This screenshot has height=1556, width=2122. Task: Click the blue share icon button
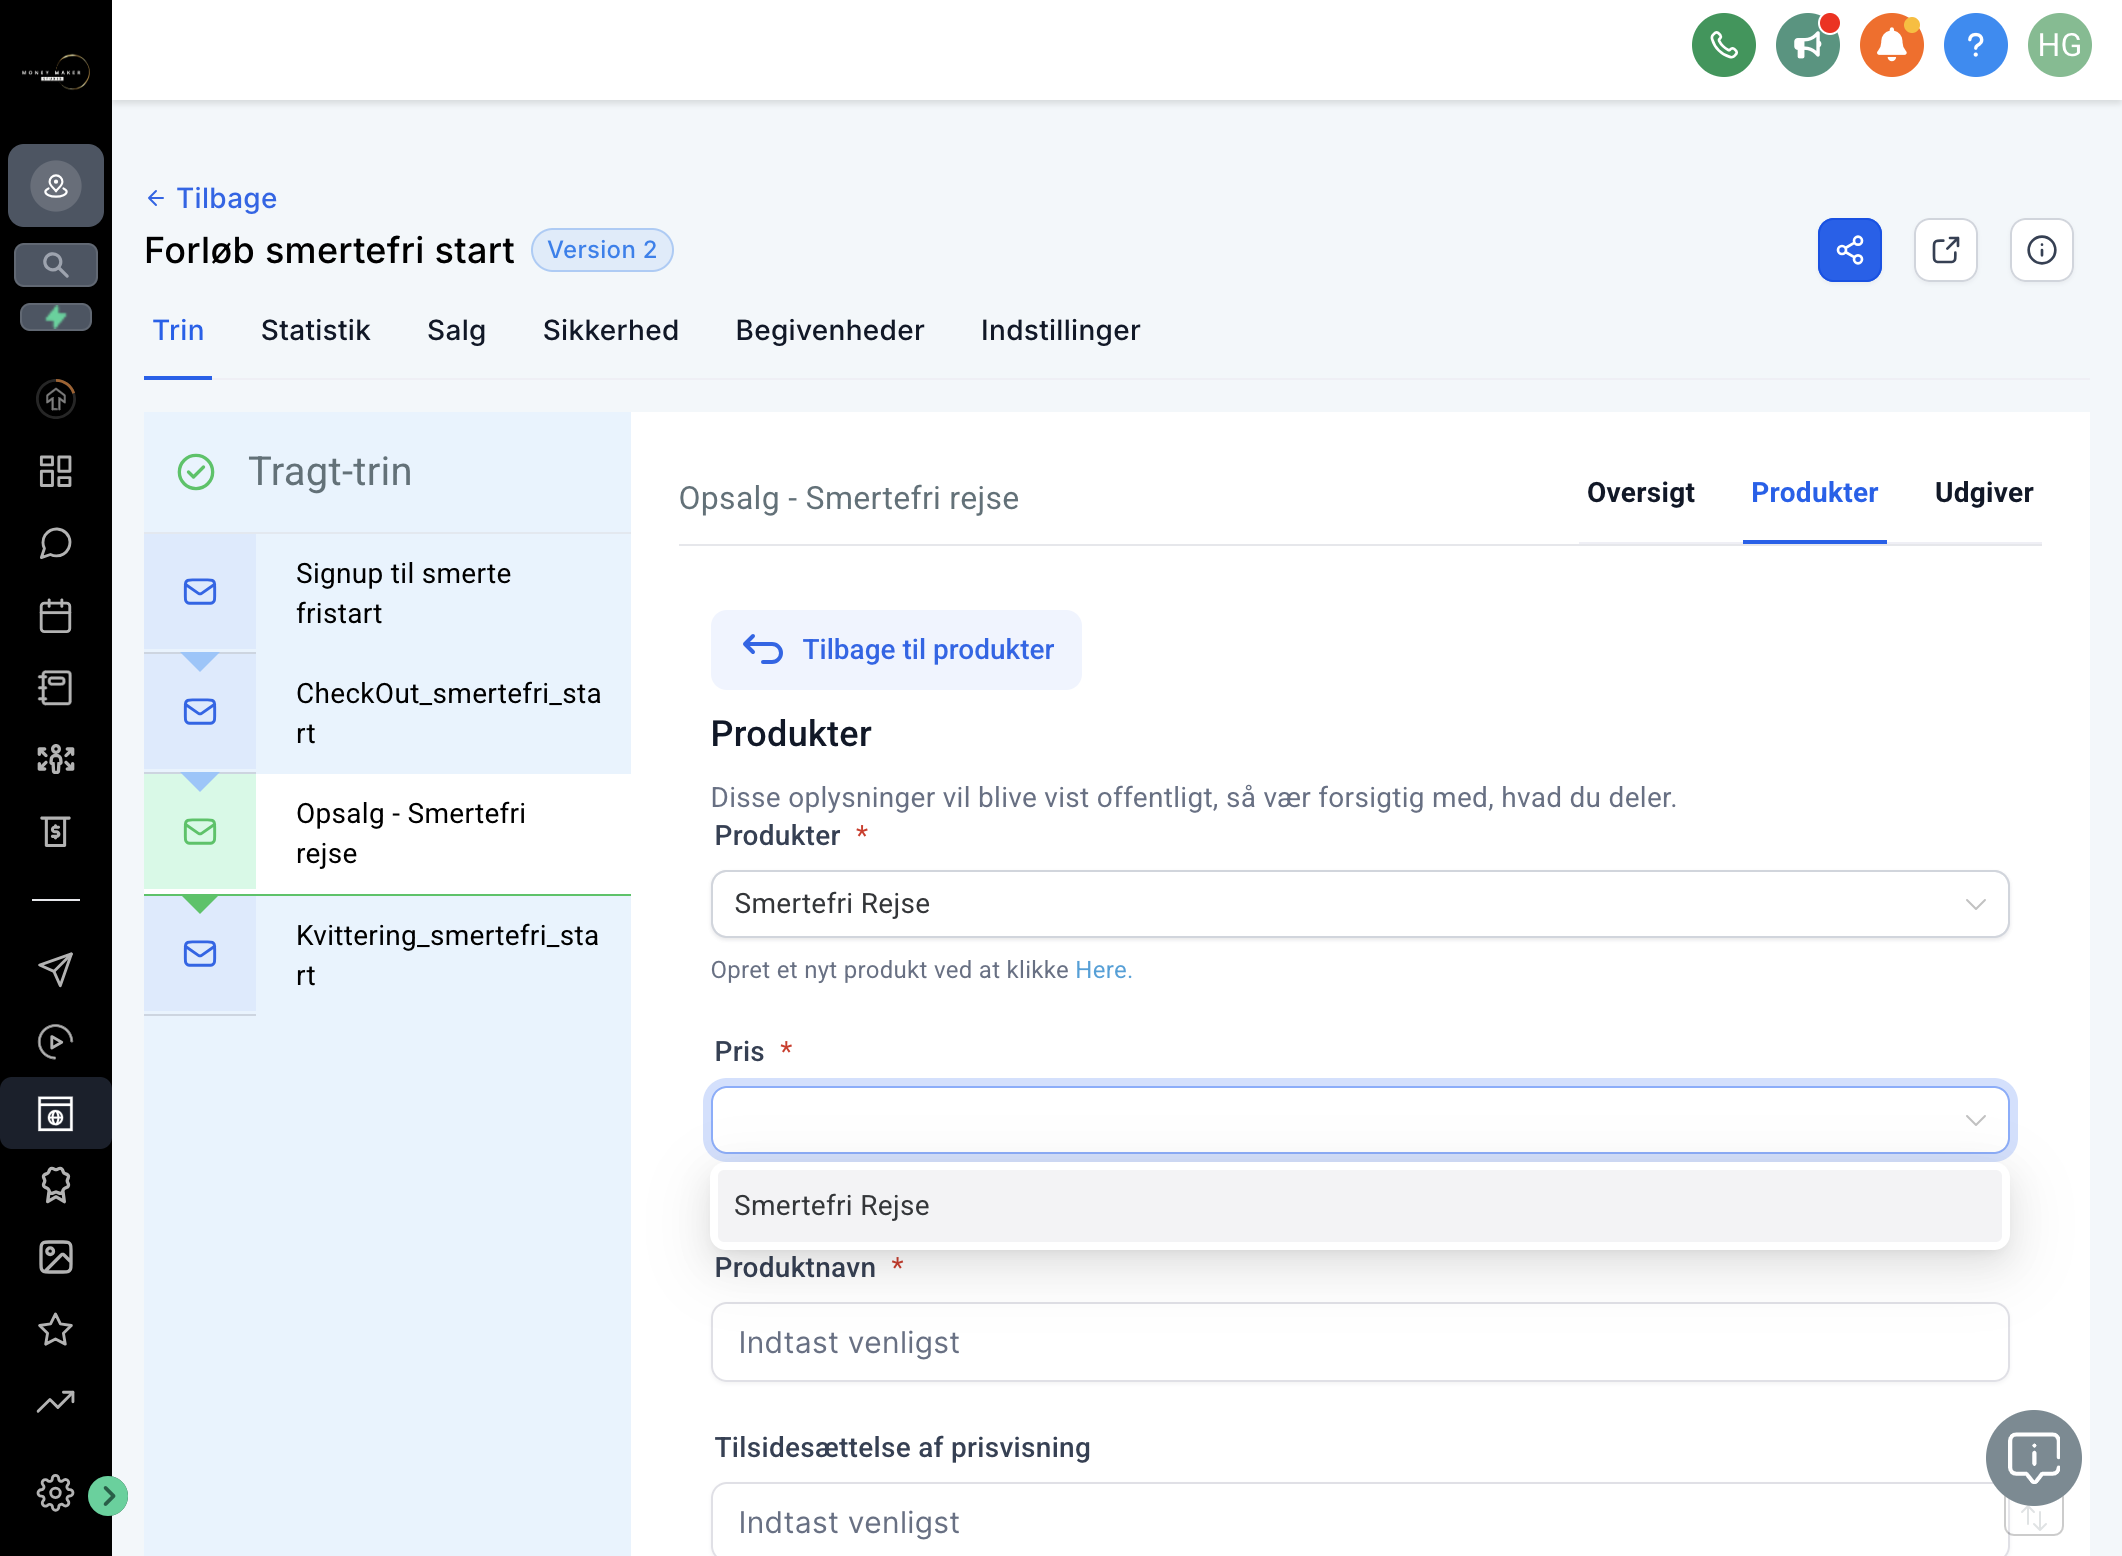pos(1849,250)
